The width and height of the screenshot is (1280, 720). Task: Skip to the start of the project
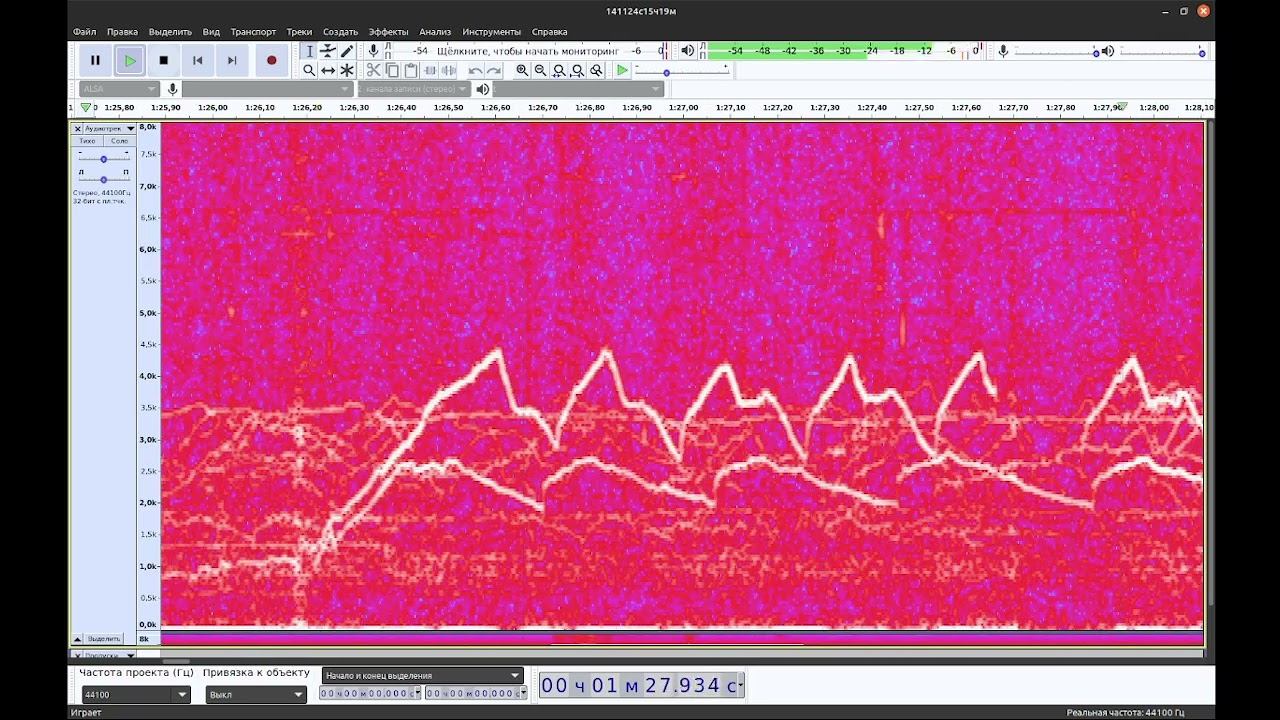197,60
